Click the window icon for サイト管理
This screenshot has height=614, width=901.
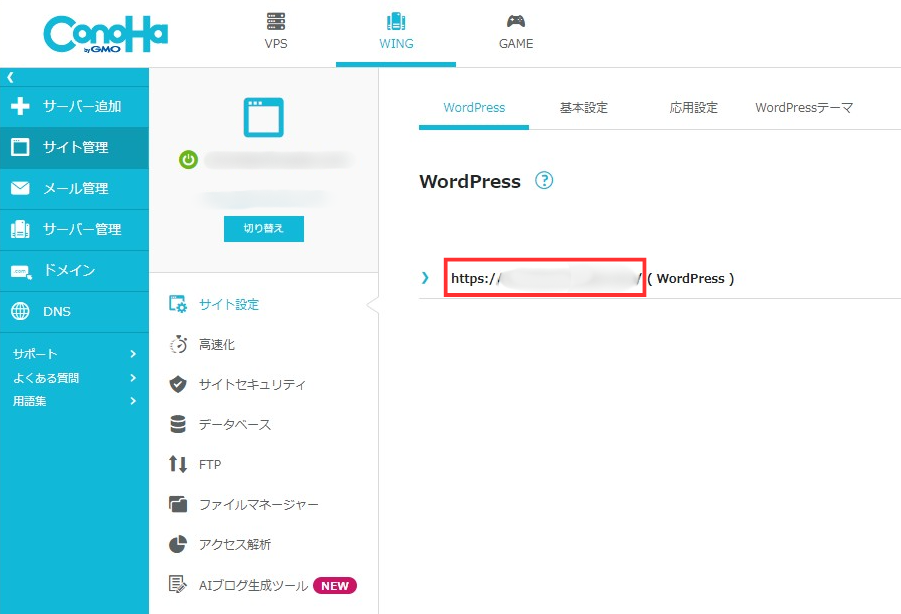point(20,147)
